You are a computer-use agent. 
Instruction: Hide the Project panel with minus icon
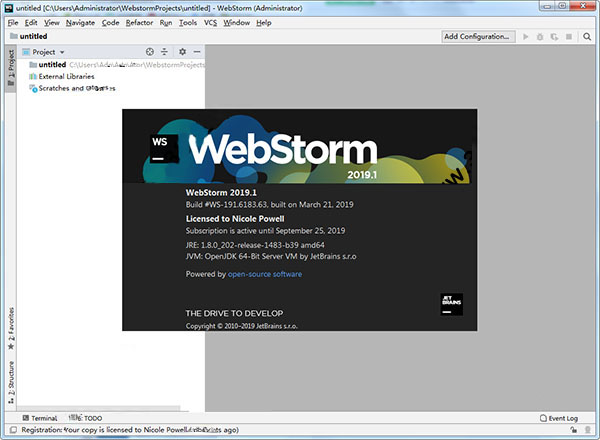pos(197,52)
